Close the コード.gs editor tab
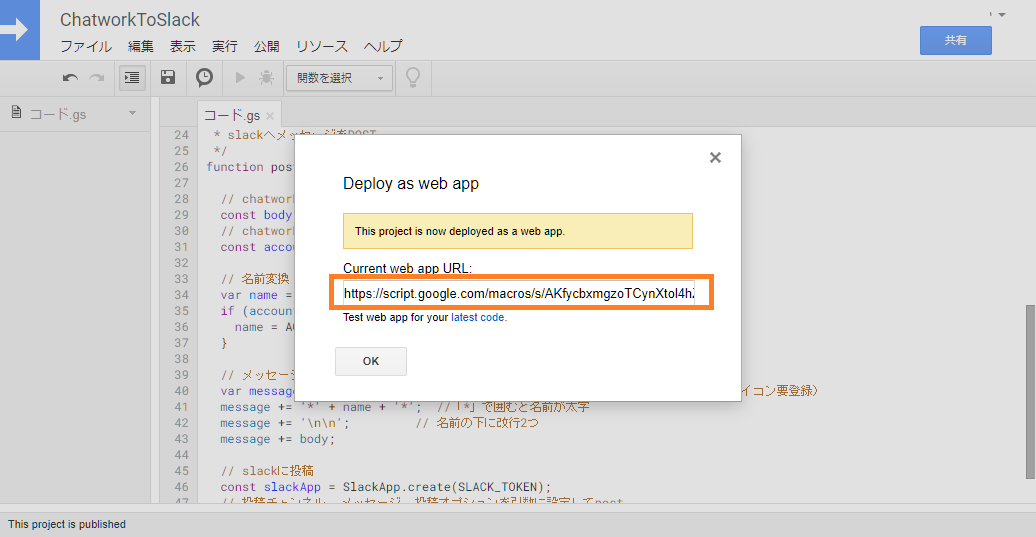 click(x=270, y=116)
